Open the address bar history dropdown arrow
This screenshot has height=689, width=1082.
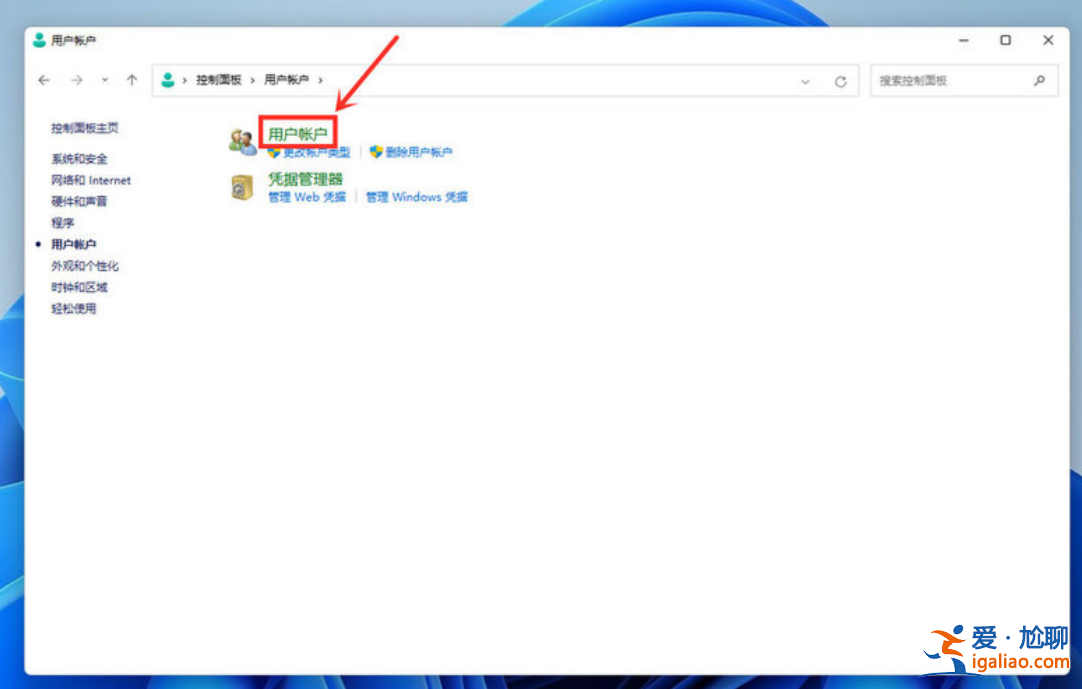click(x=806, y=80)
